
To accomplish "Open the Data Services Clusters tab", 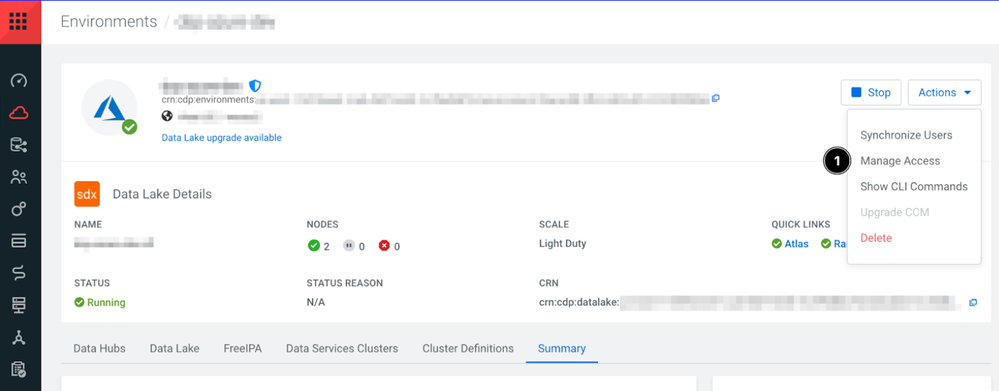I will 342,348.
